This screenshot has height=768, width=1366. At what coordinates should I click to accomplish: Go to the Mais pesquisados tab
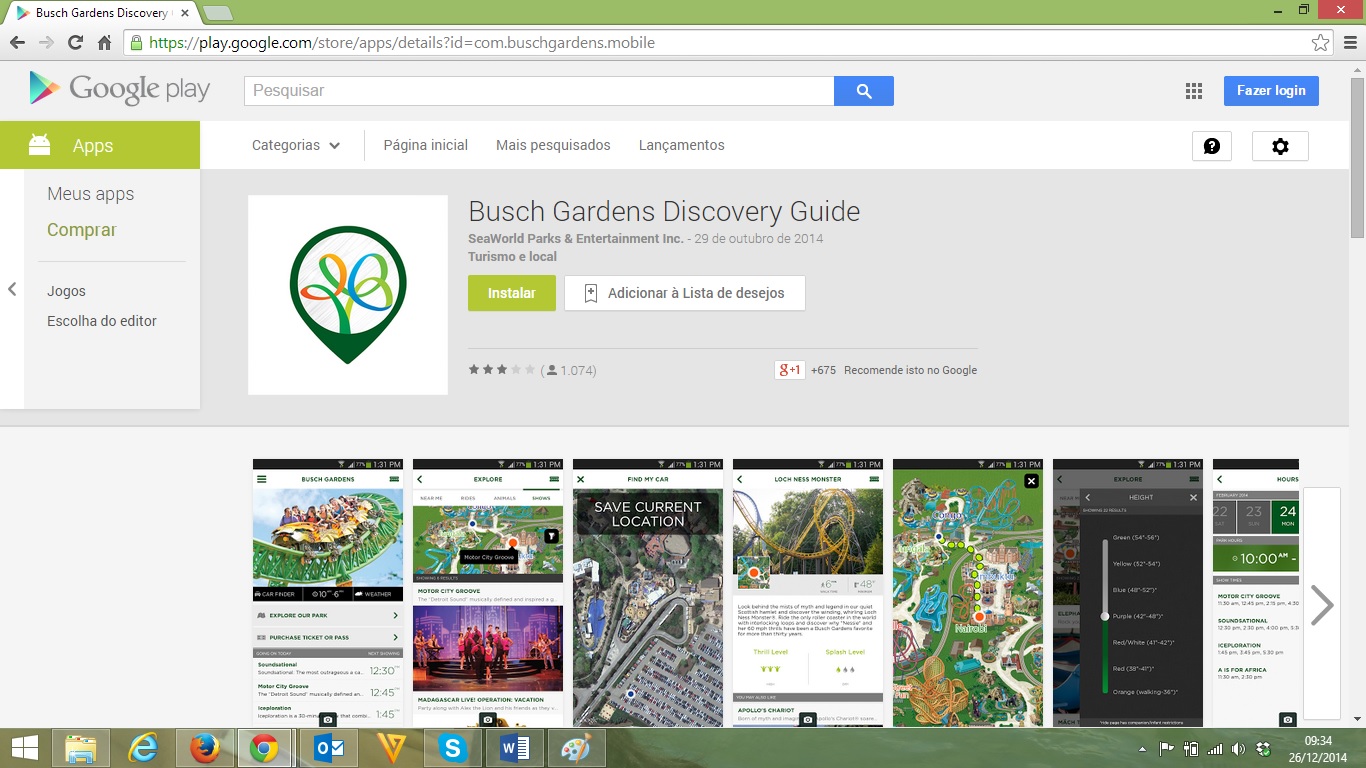[x=553, y=145]
